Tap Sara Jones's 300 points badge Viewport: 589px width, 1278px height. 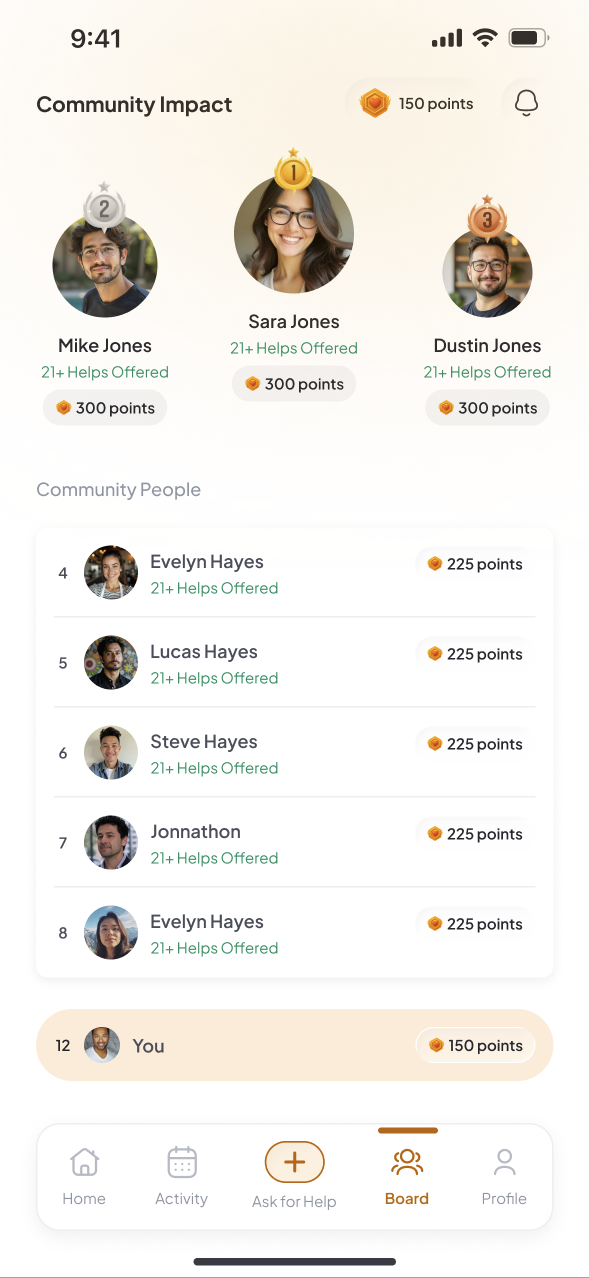pos(294,384)
